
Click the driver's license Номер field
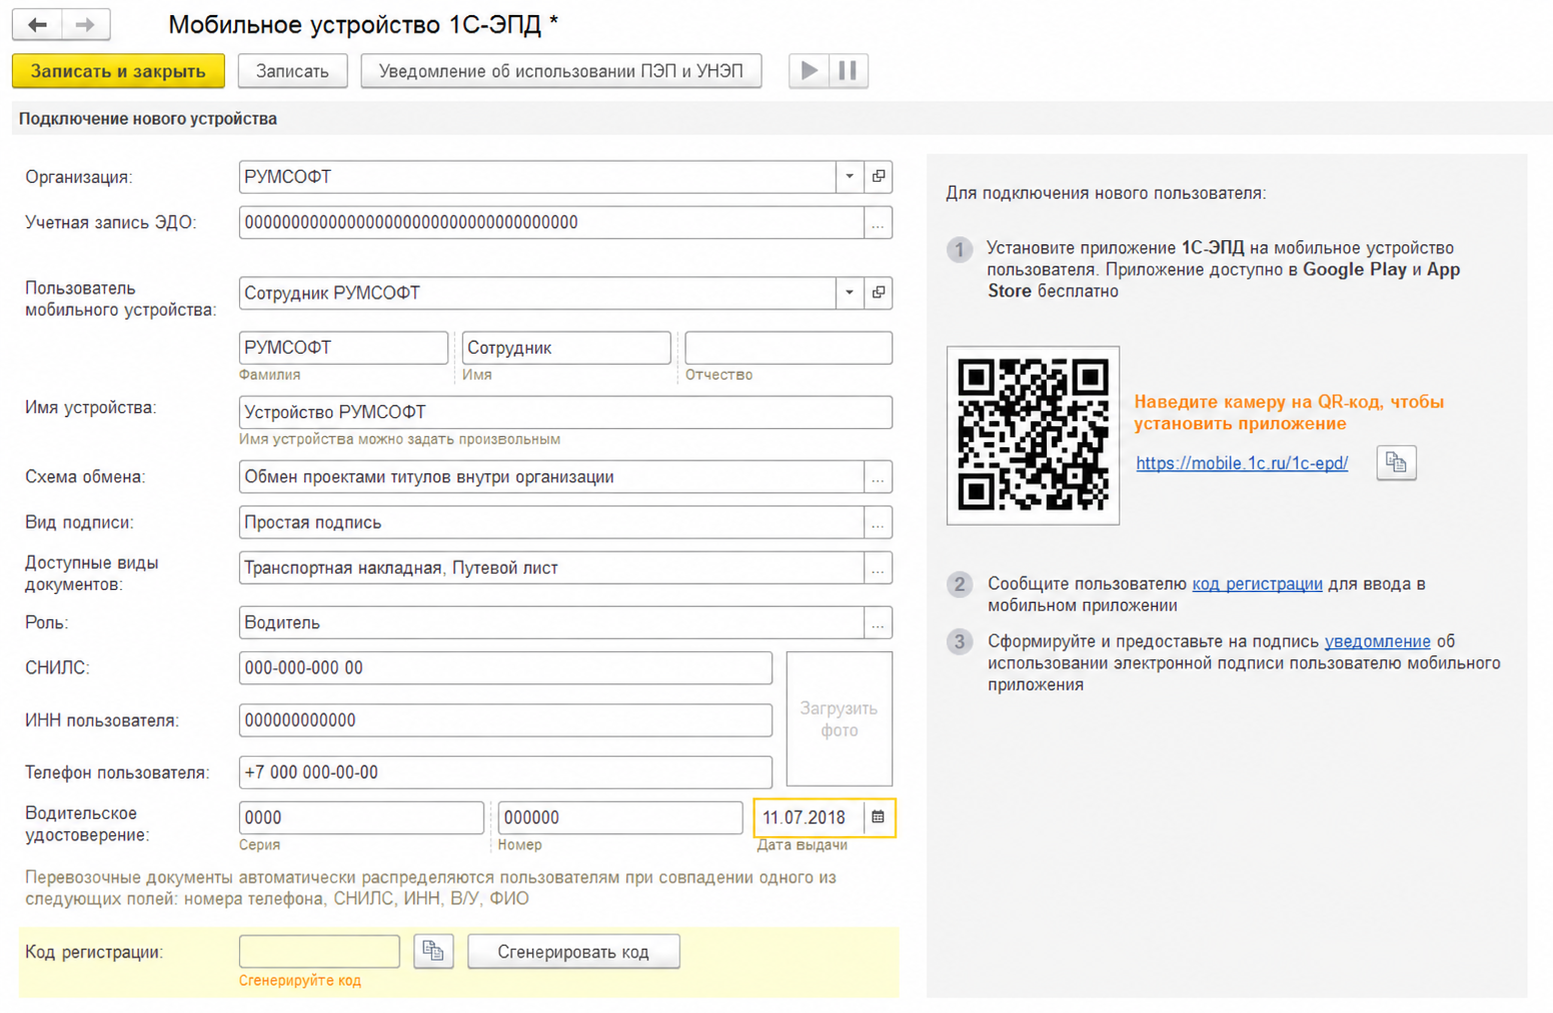620,817
